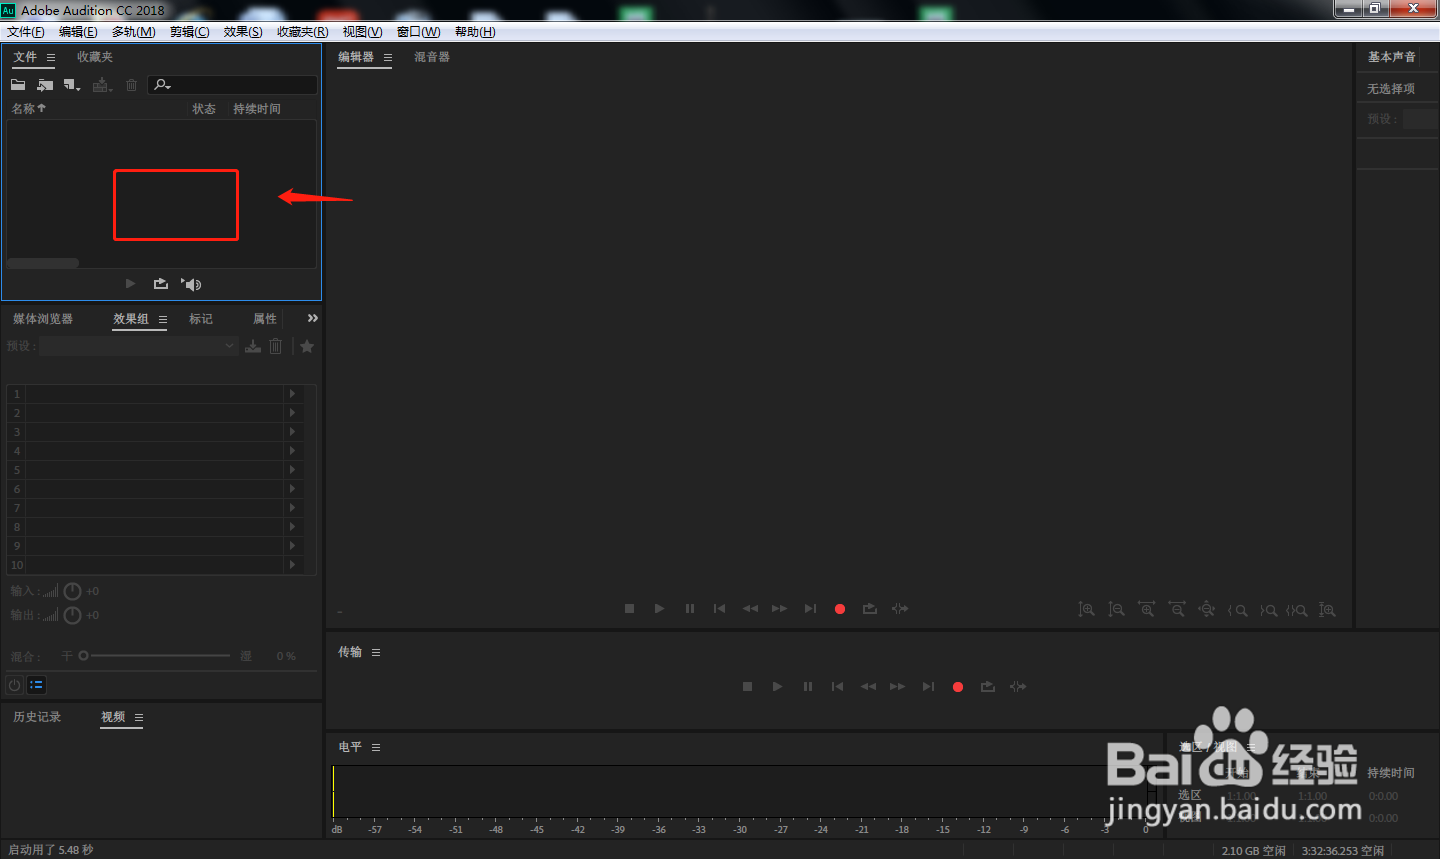Expand effect slot 10 arrow

click(x=292, y=565)
